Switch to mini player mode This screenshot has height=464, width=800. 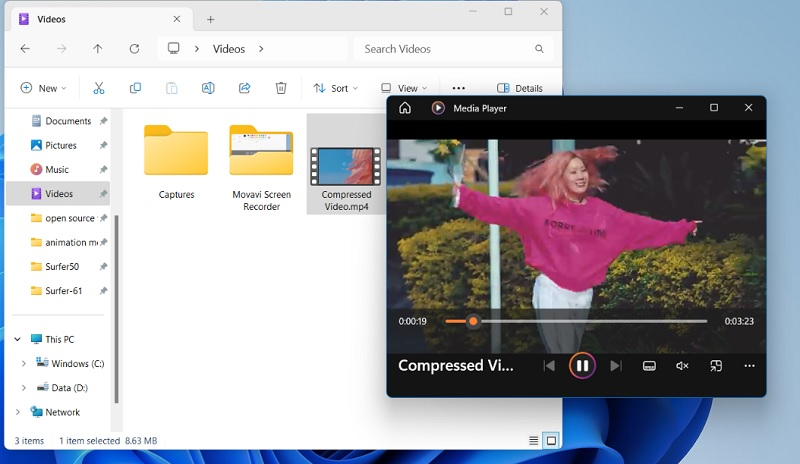click(716, 366)
